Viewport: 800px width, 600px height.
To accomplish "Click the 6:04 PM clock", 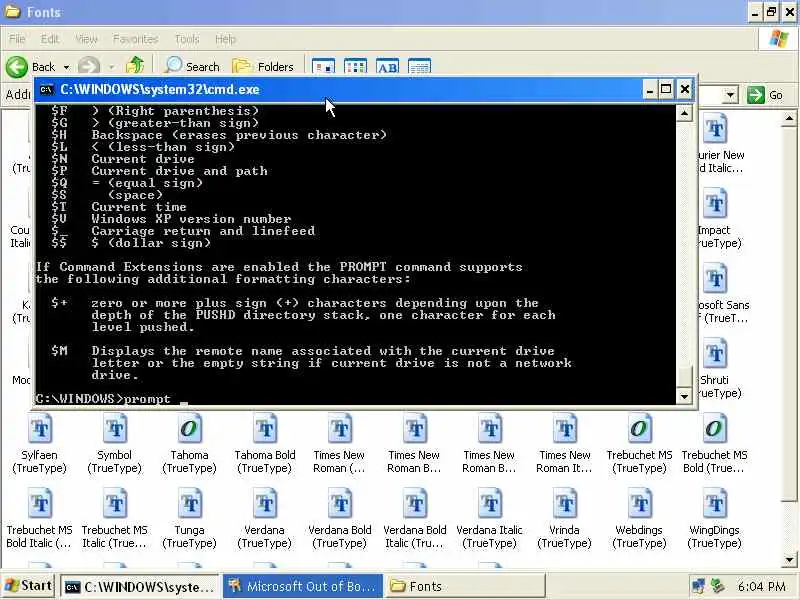I will 761,587.
